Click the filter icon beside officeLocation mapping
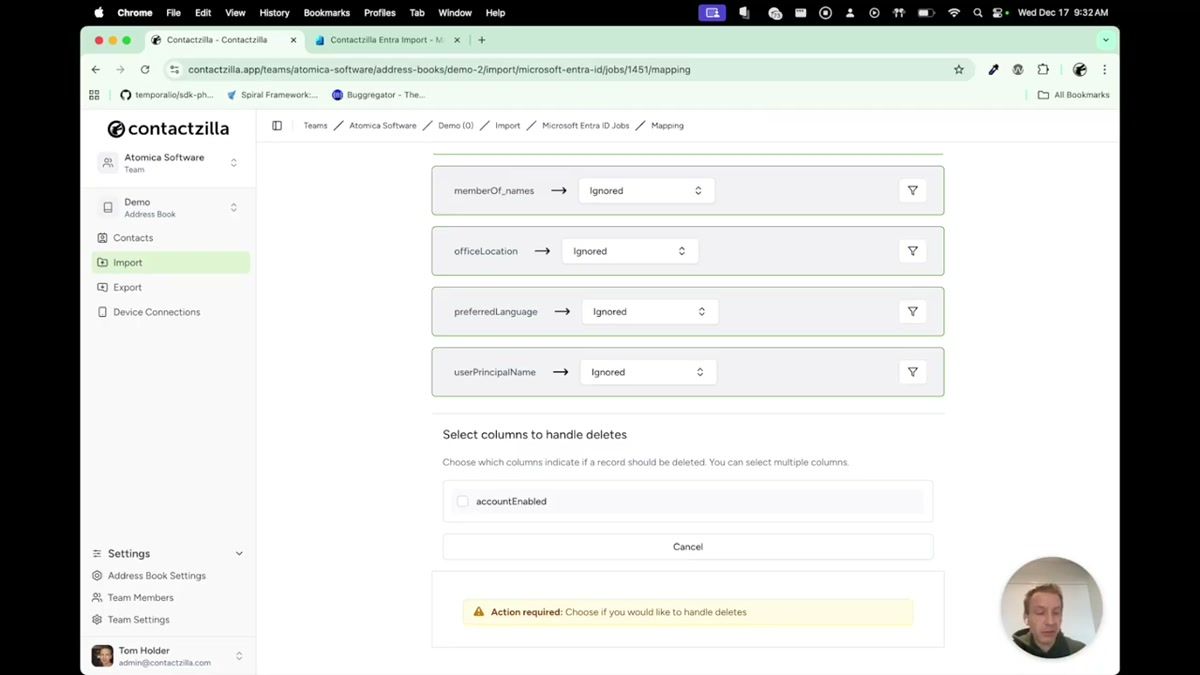The height and width of the screenshot is (675, 1200). click(911, 250)
